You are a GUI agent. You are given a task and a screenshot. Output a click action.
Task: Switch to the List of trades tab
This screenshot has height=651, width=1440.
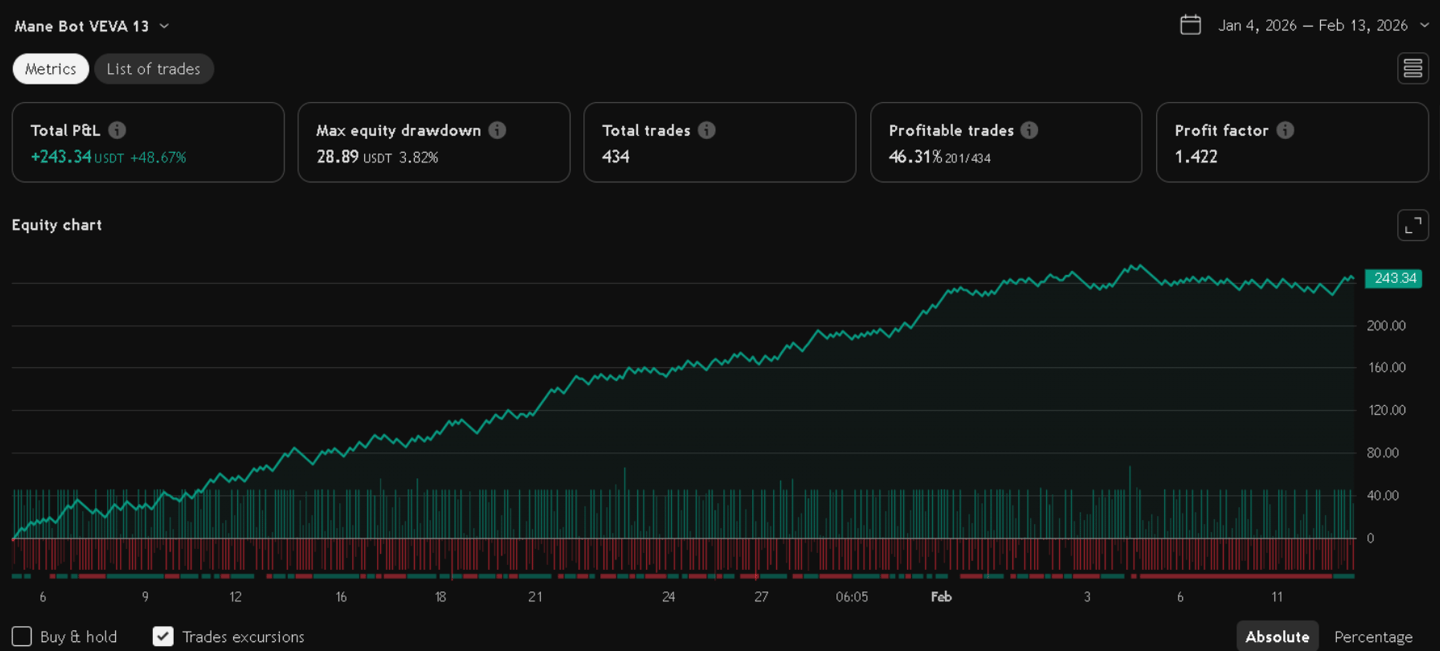(x=154, y=68)
